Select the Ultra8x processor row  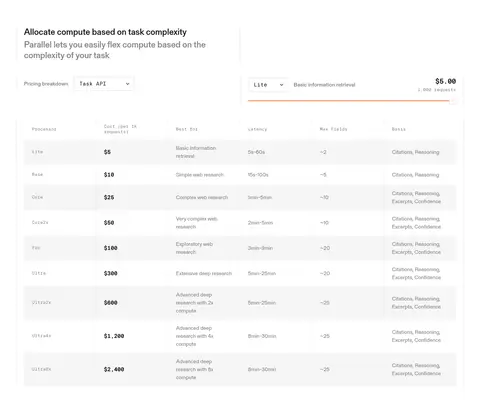tap(240, 369)
